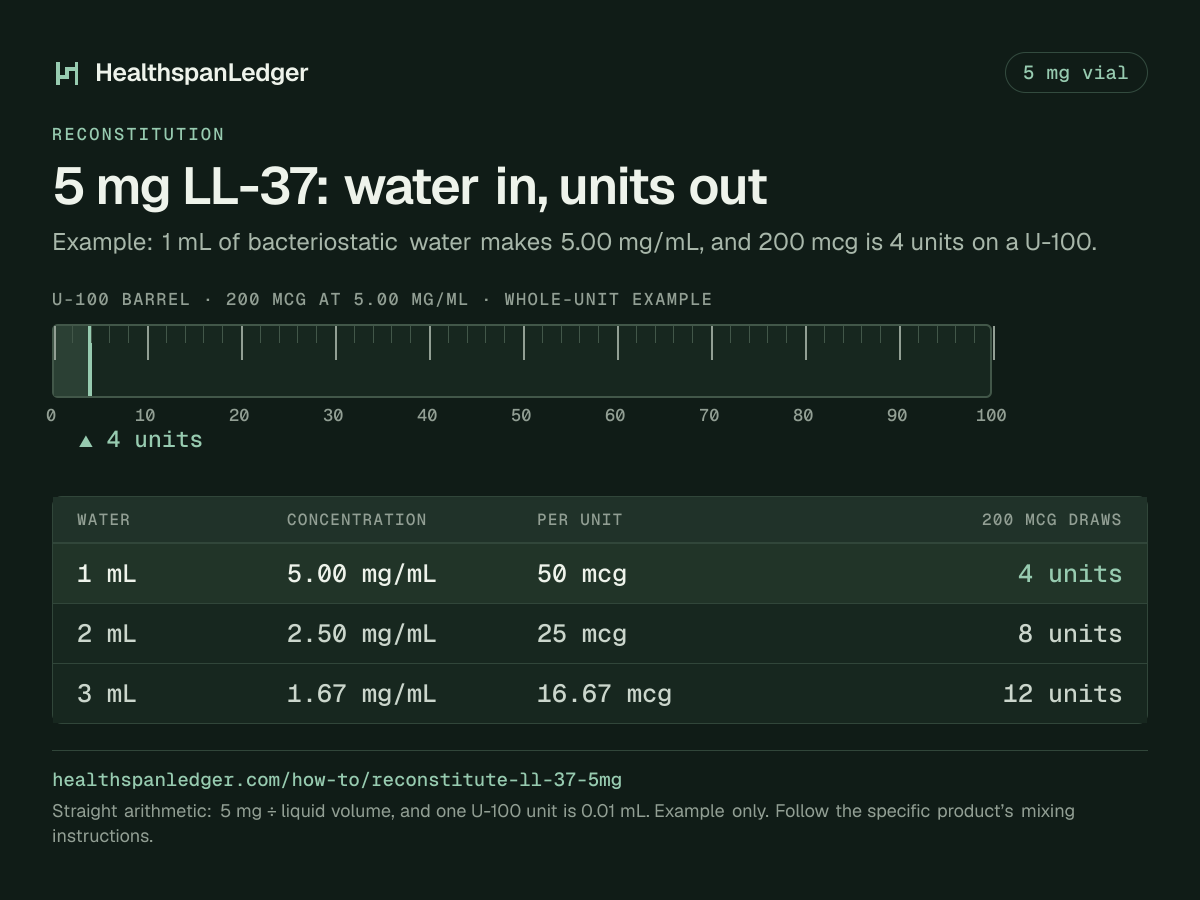Screen dimensions: 1200x900
Task: Click the U-100 BARREL caption above the syringe
Action: point(382,300)
